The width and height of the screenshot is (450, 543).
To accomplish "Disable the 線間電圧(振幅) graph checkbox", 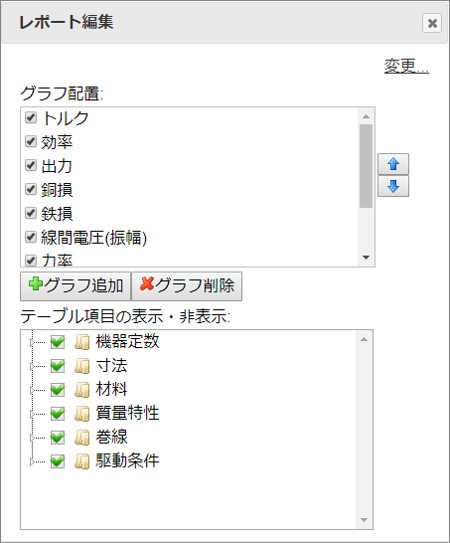I will 31,237.
